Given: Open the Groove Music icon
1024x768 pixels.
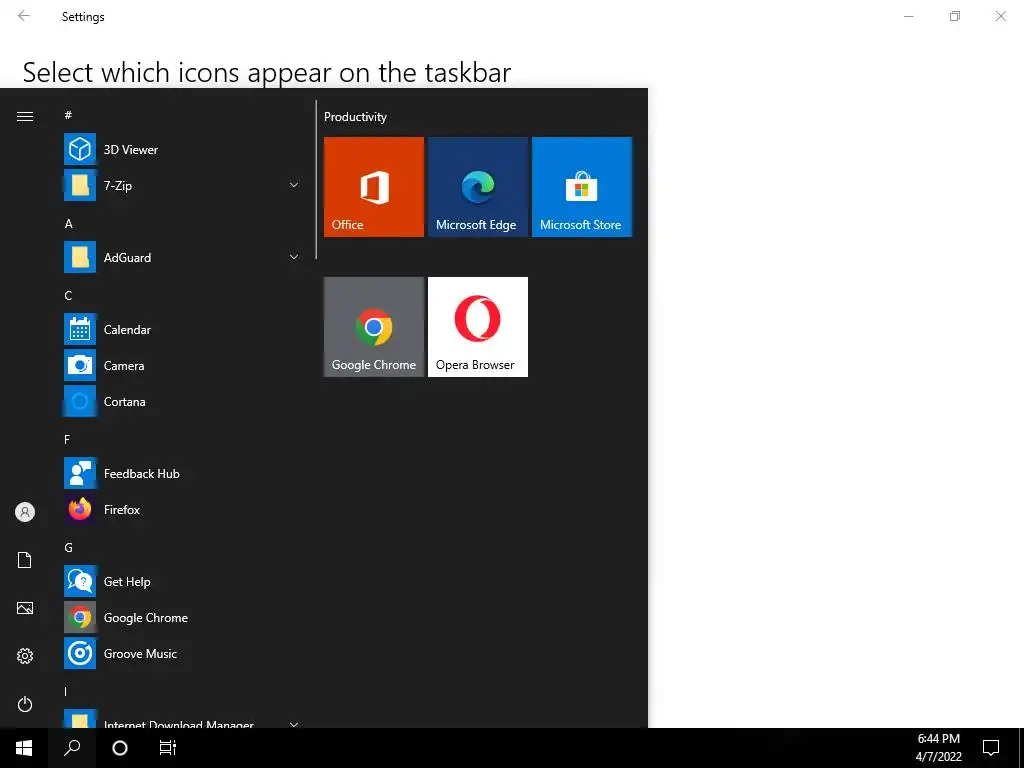Looking at the screenshot, I should [x=80, y=654].
